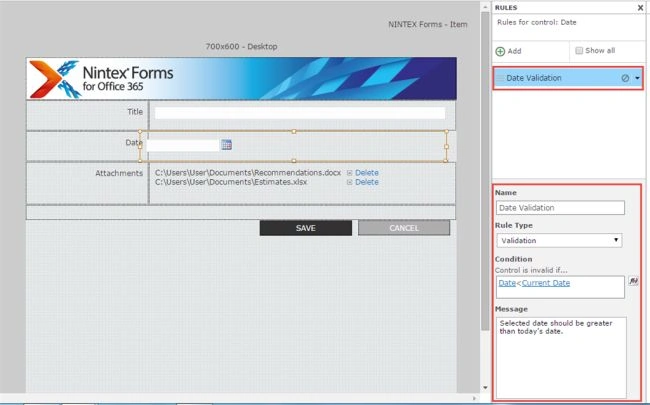
Task: Click the rule Name input field
Action: (x=560, y=208)
